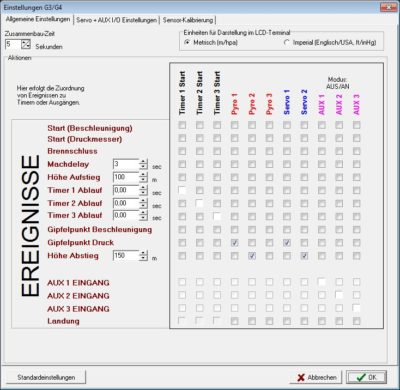Image resolution: width=400 pixels, height=390 pixels.
Task: Switch to the Sensor-Kalibrierung tab
Action: (188, 20)
